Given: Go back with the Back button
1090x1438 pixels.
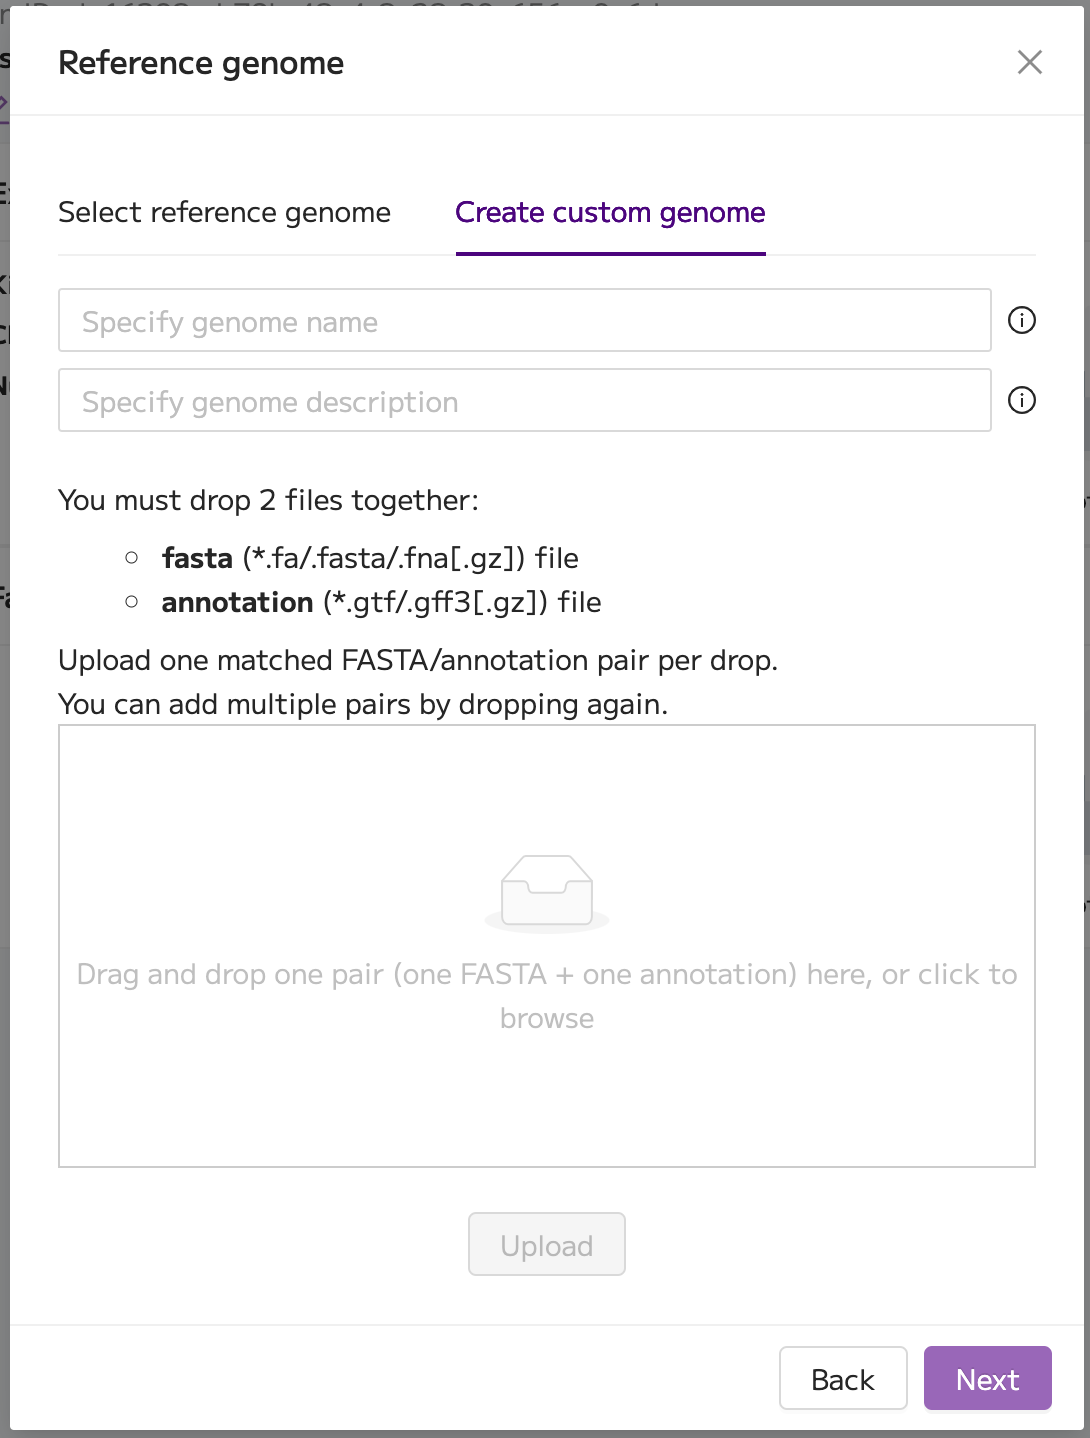Looking at the screenshot, I should (x=842, y=1379).
